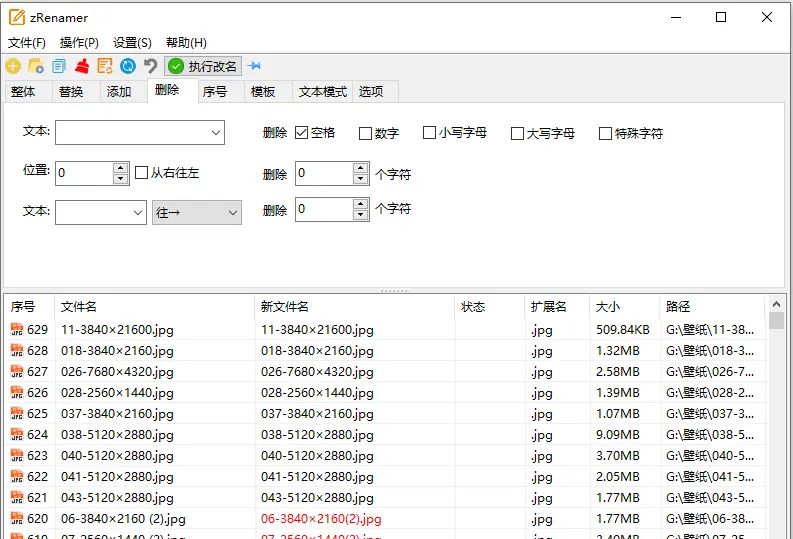Open the top 文本 combo box dropdown
This screenshot has height=539, width=793.
tap(216, 133)
